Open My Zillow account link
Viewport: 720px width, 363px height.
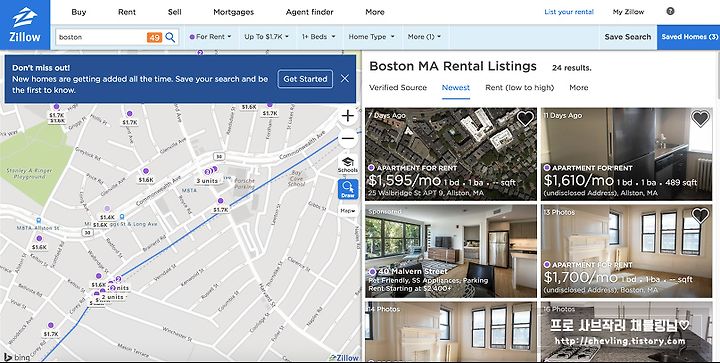click(628, 12)
